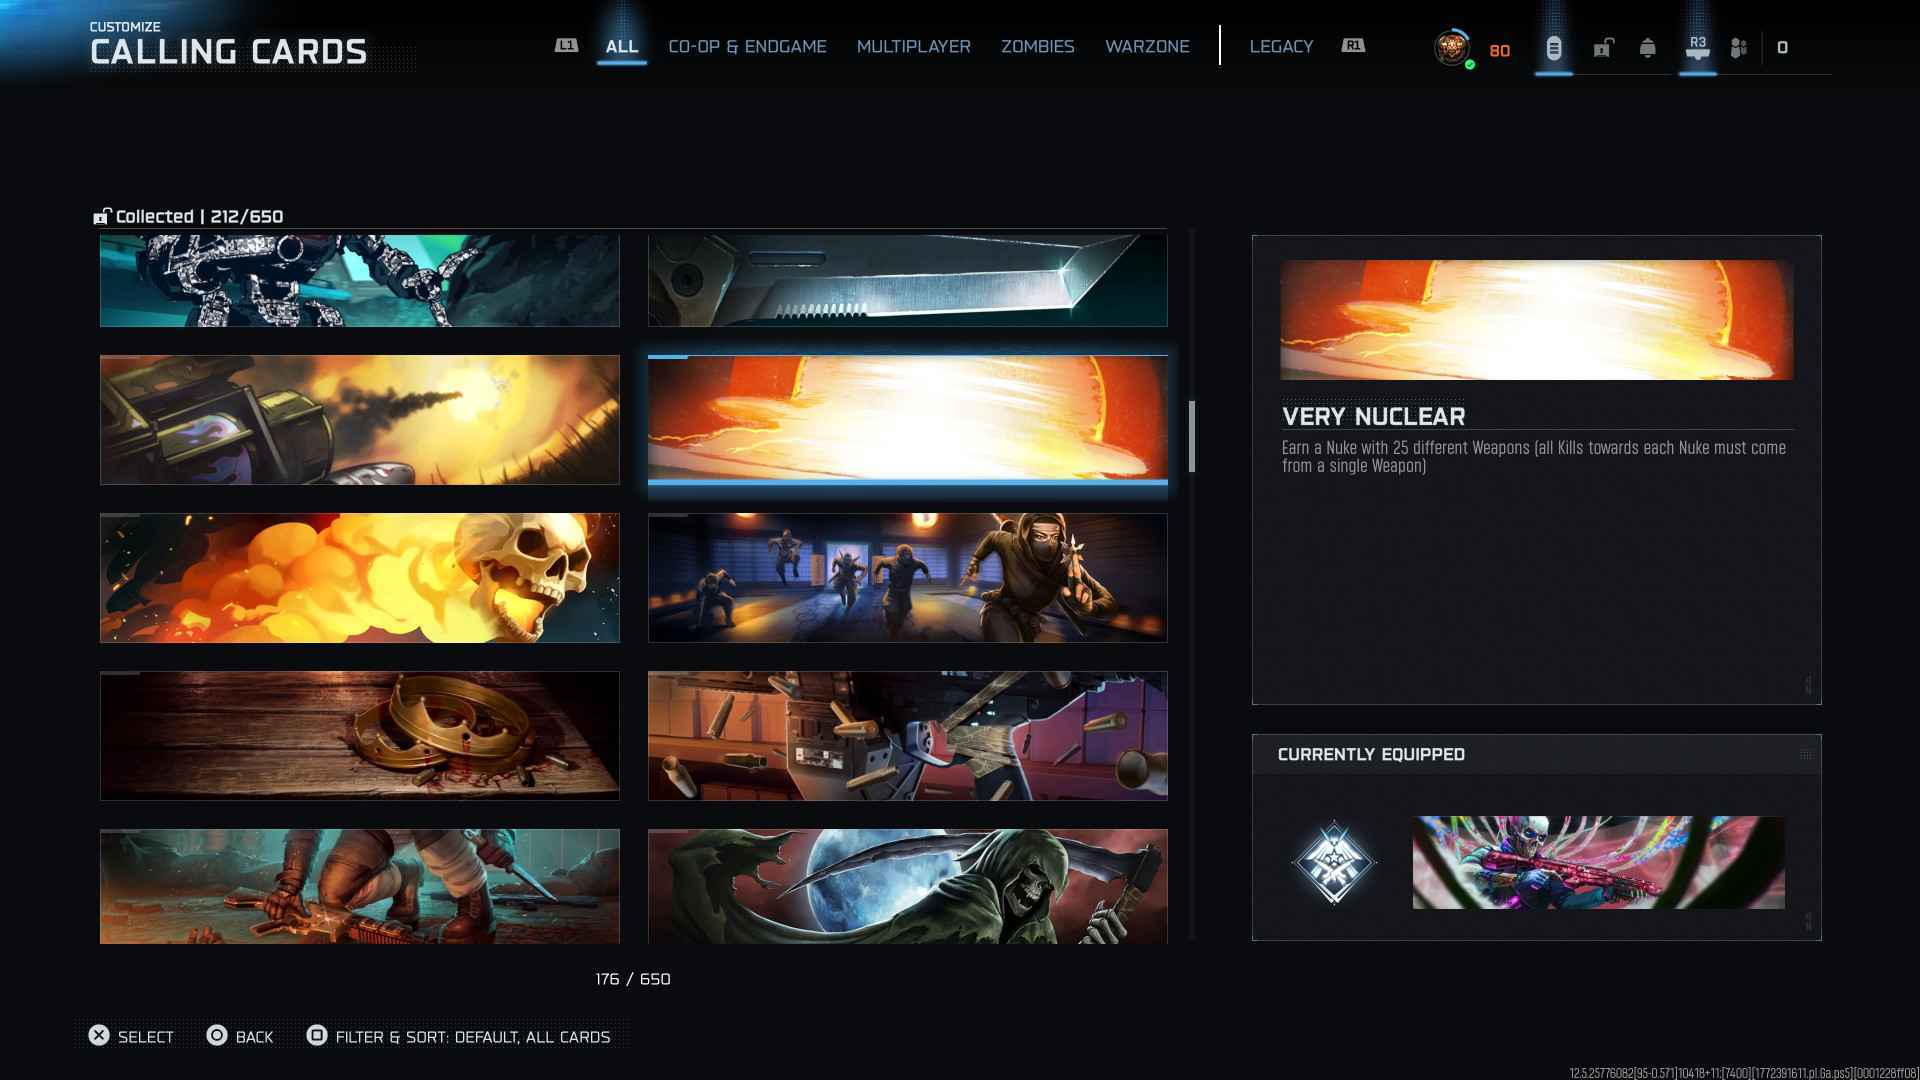This screenshot has width=1920, height=1080.
Task: Click the unlocked padlock icon in header
Action: click(1603, 48)
